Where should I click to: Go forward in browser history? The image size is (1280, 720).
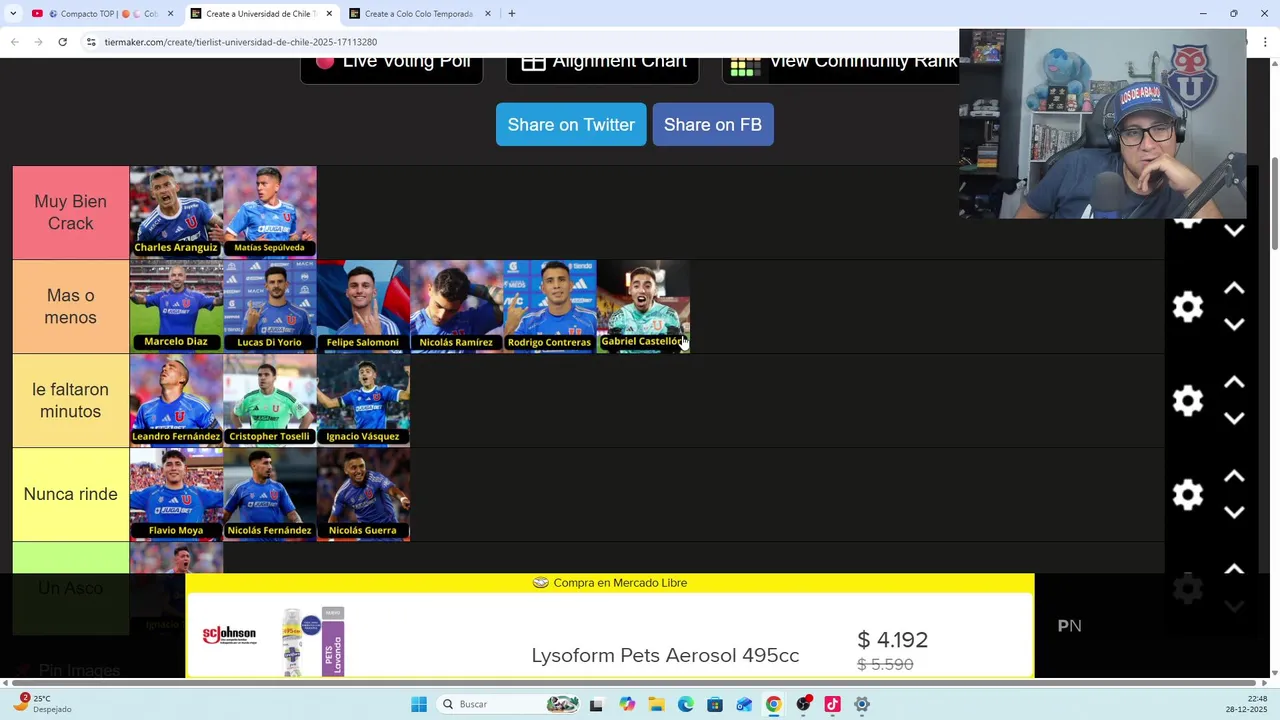pyautogui.click(x=38, y=42)
